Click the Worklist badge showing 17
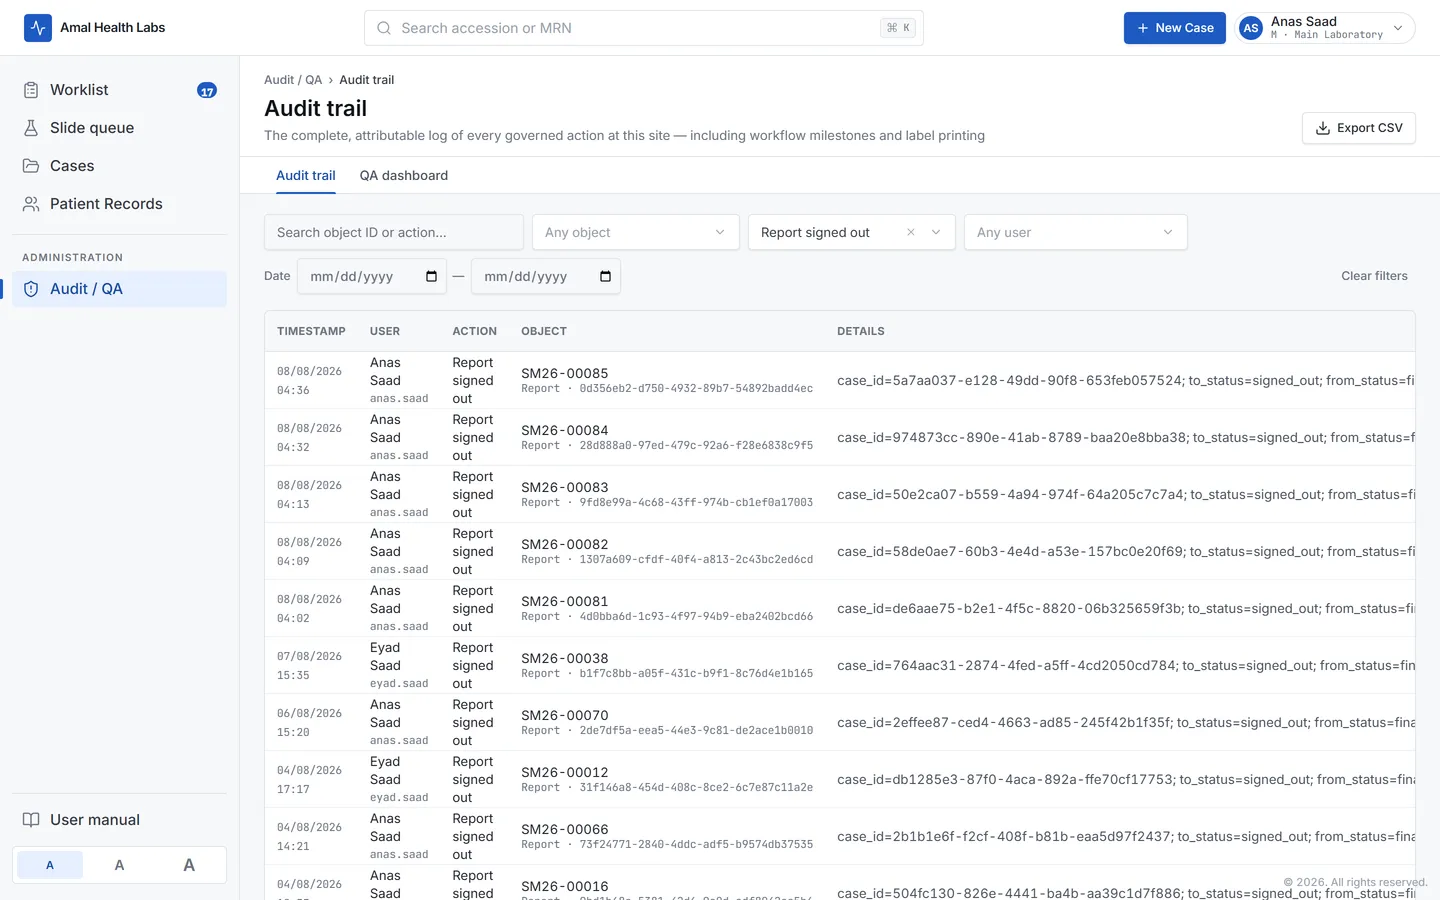Viewport: 1440px width, 900px height. 207,90
